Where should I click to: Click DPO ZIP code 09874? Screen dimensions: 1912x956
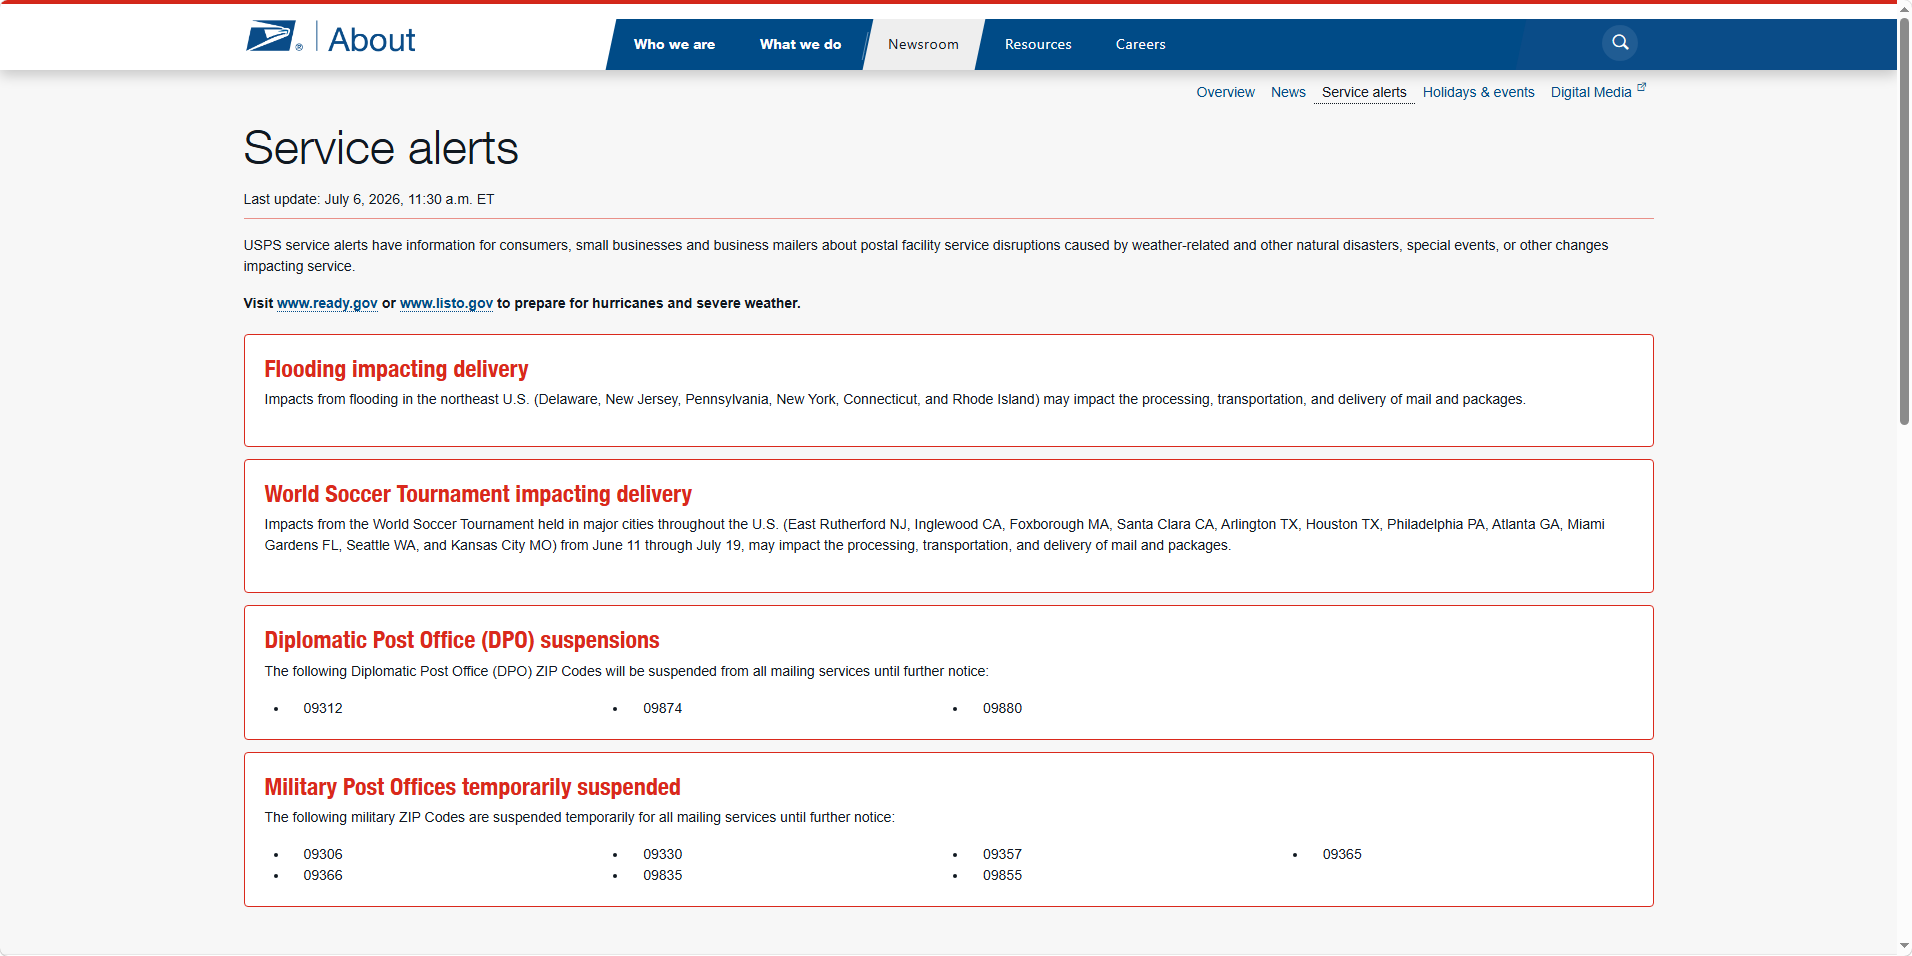[x=662, y=708]
